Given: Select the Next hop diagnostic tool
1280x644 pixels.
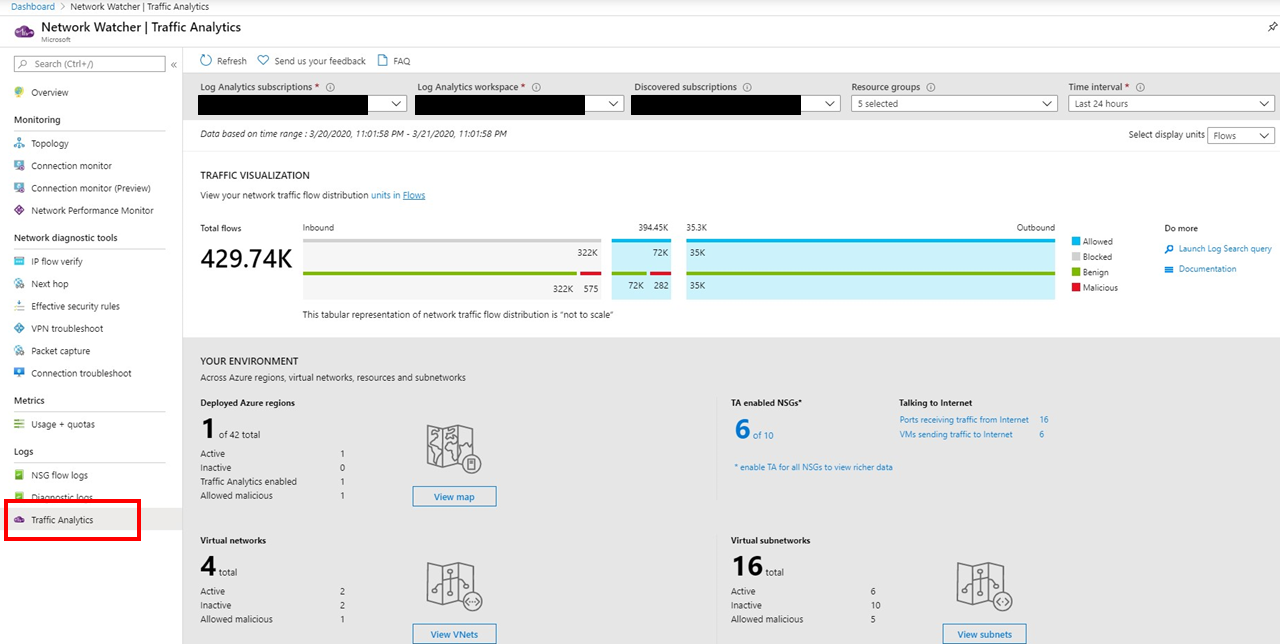Looking at the screenshot, I should [x=55, y=283].
